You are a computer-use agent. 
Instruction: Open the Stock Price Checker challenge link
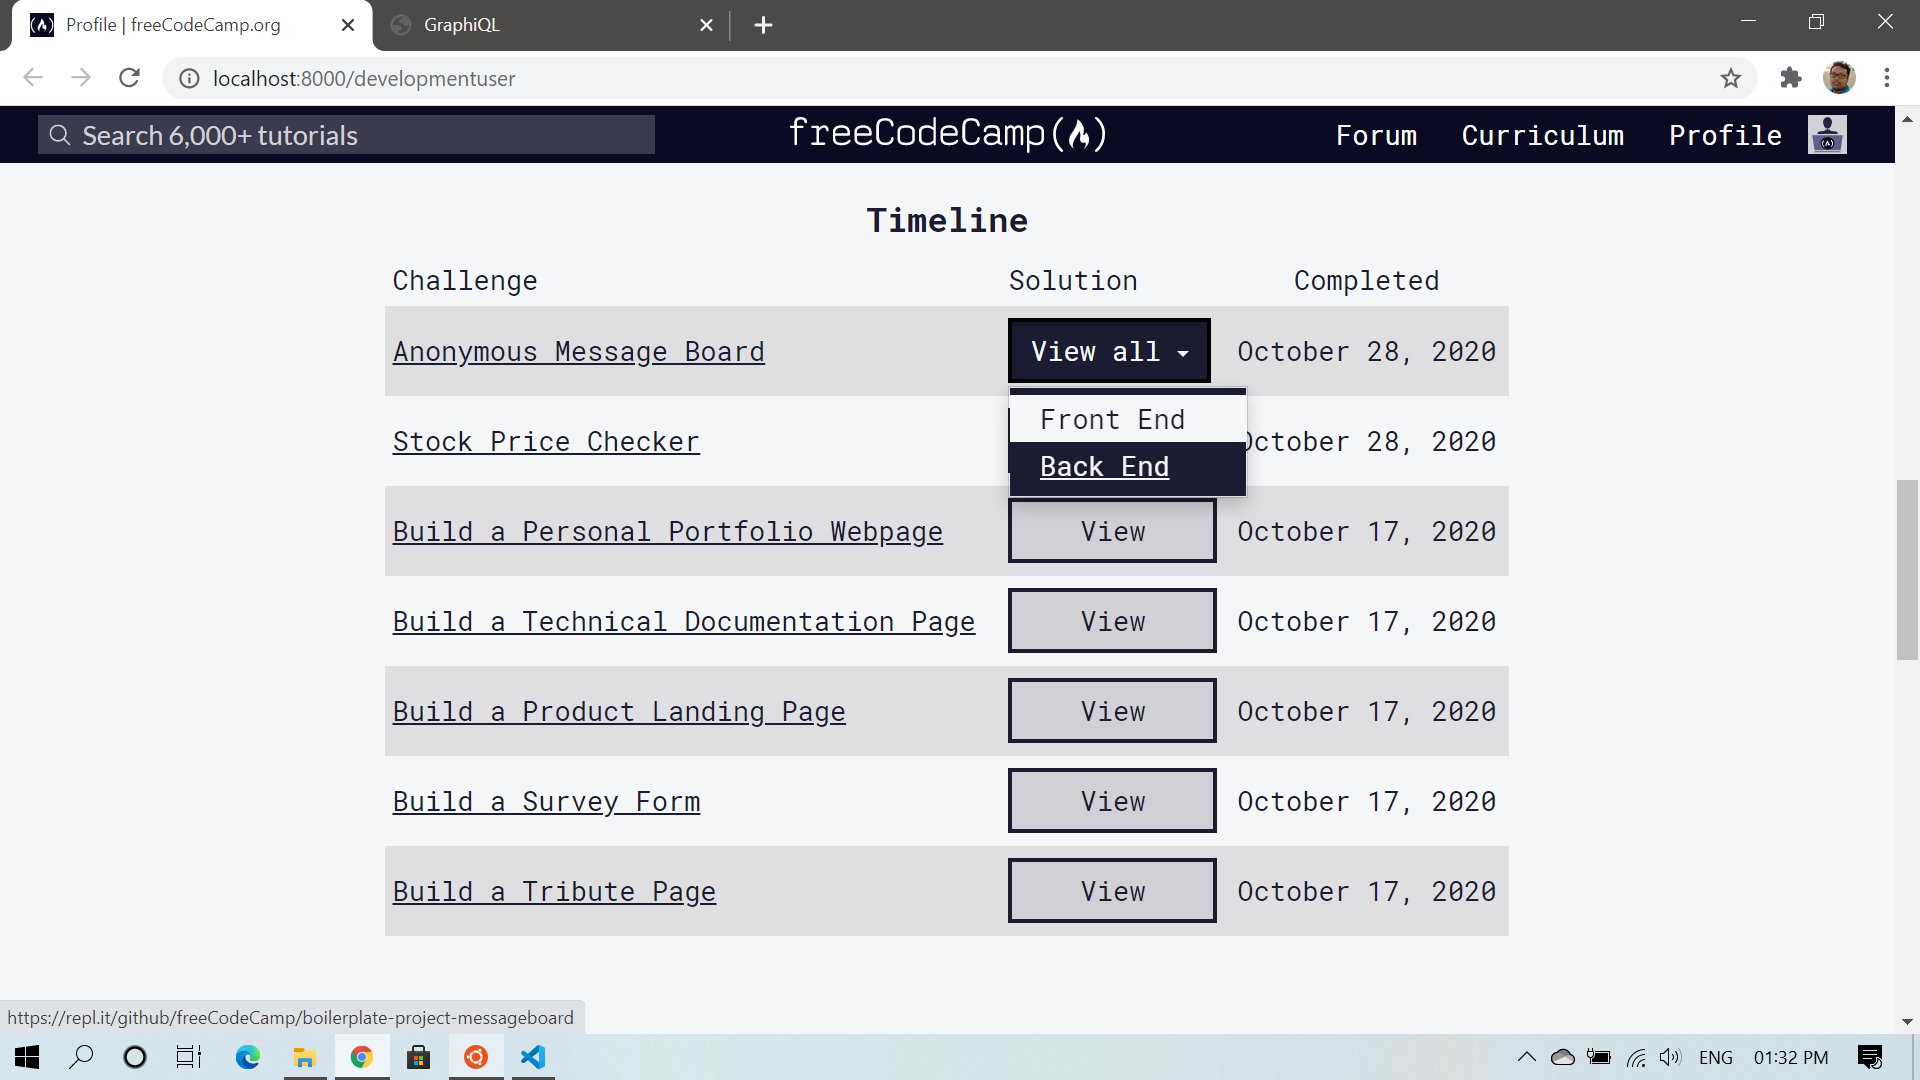546,441
